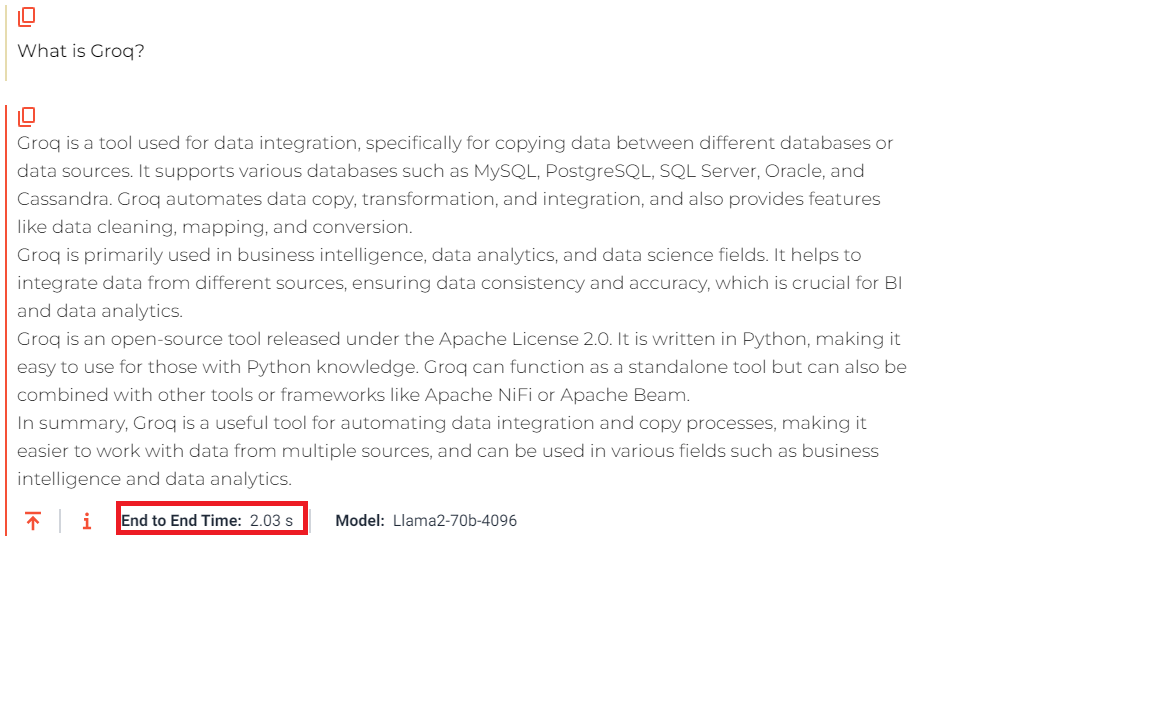Open the response info icon

(87, 521)
